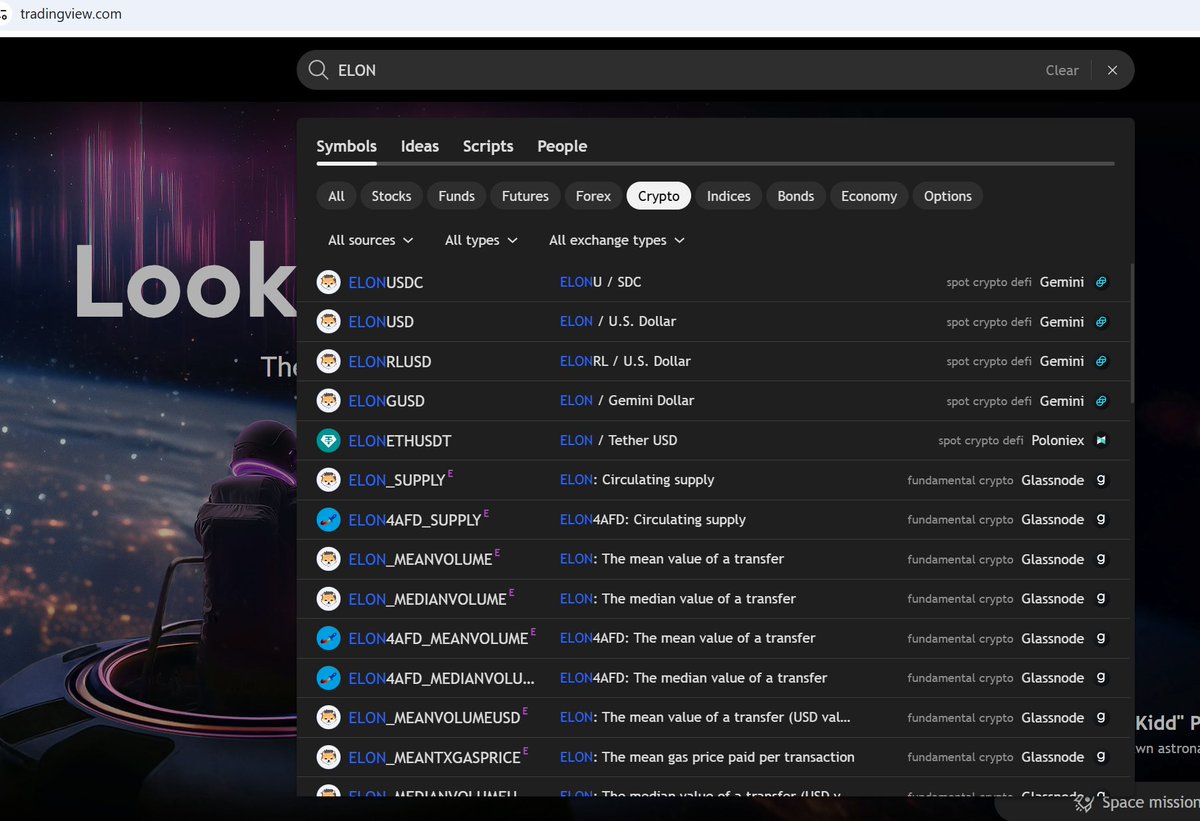
Task: Close the search dialog with X
Action: [1112, 70]
